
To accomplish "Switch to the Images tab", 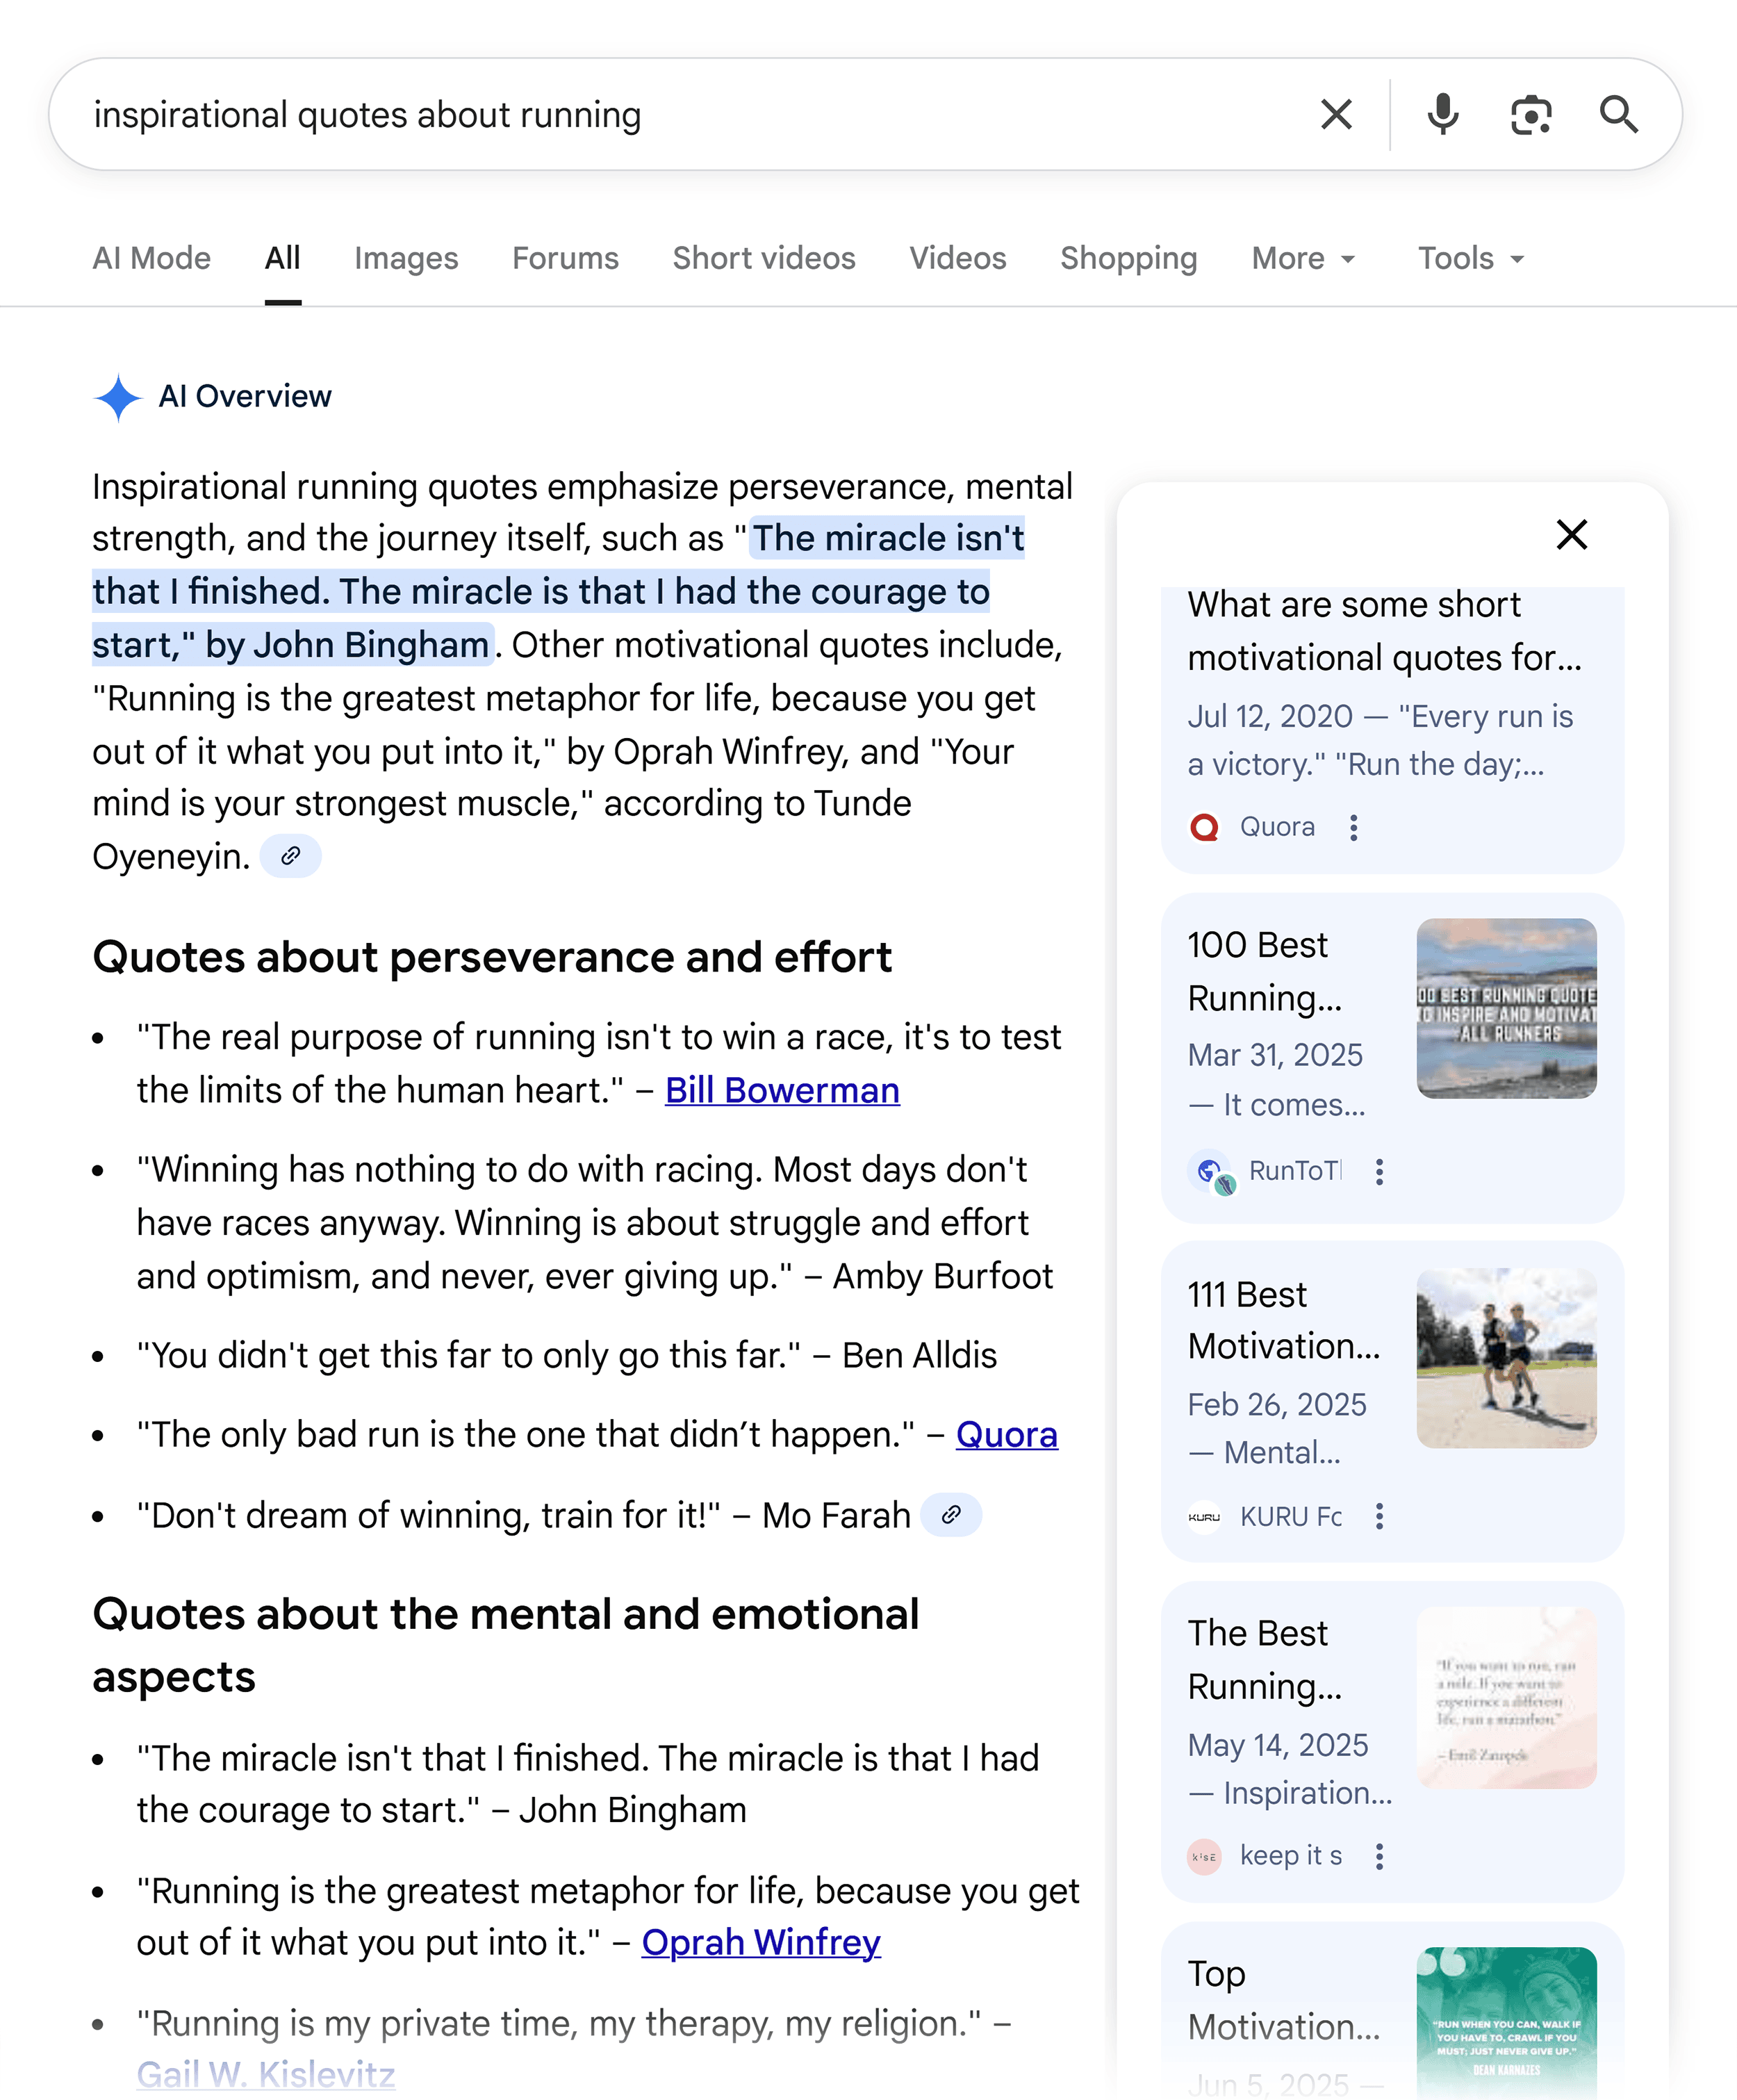I will pos(406,258).
